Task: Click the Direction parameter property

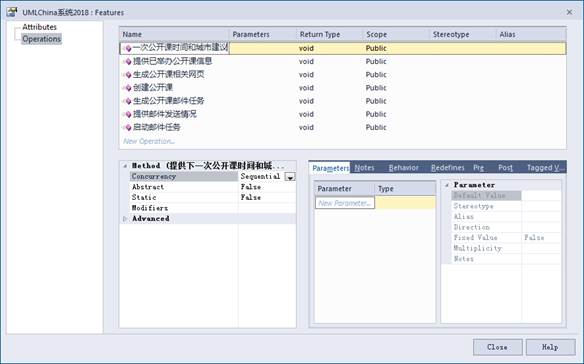Action: (x=472, y=227)
